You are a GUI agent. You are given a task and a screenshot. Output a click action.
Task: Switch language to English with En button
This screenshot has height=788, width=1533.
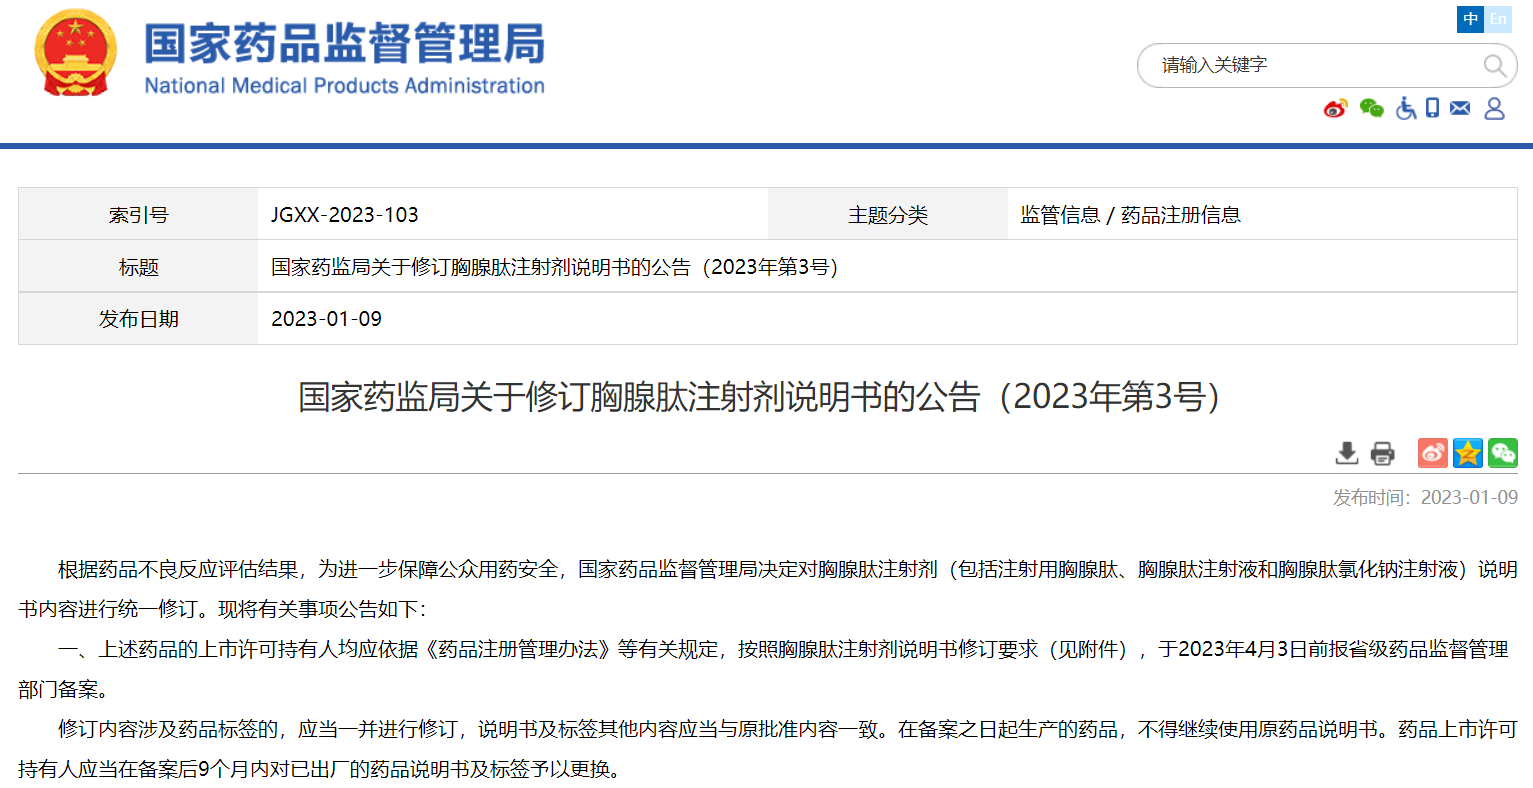(1498, 19)
